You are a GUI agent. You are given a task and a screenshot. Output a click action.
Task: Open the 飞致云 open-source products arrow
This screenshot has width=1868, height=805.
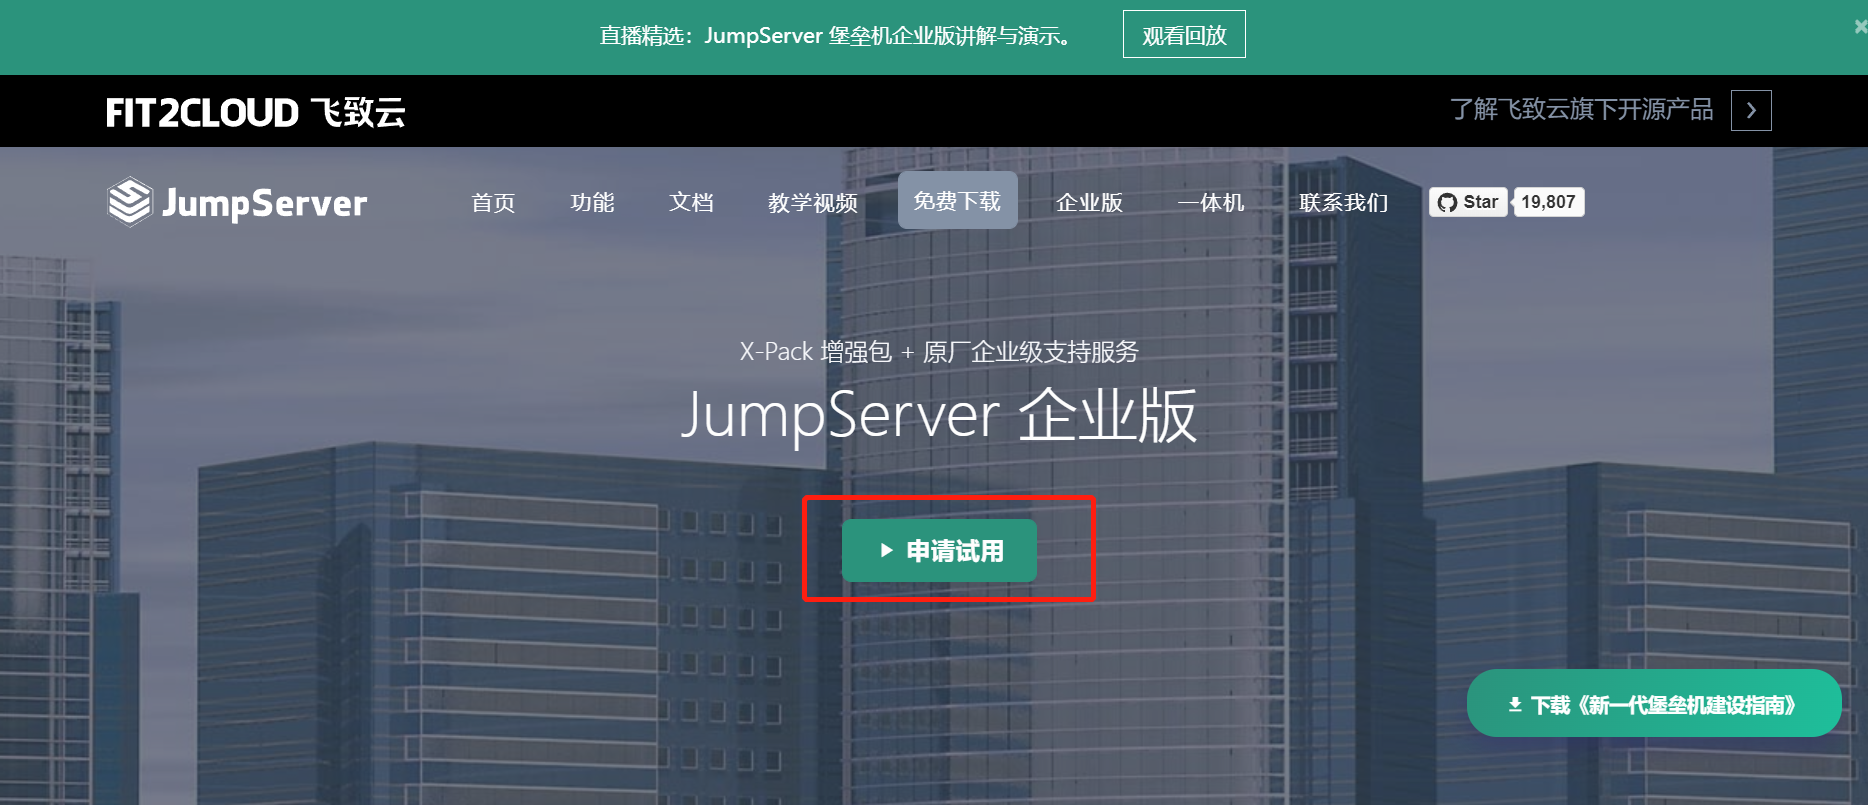1751,110
